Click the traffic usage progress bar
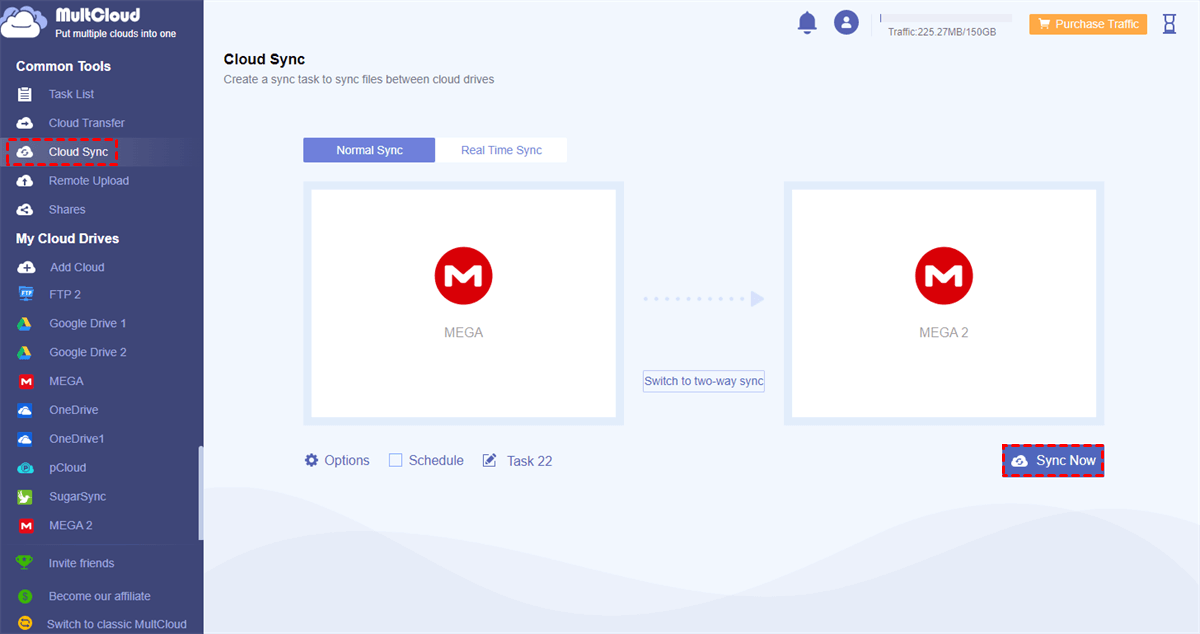Viewport: 1200px width, 634px height. tap(946, 18)
